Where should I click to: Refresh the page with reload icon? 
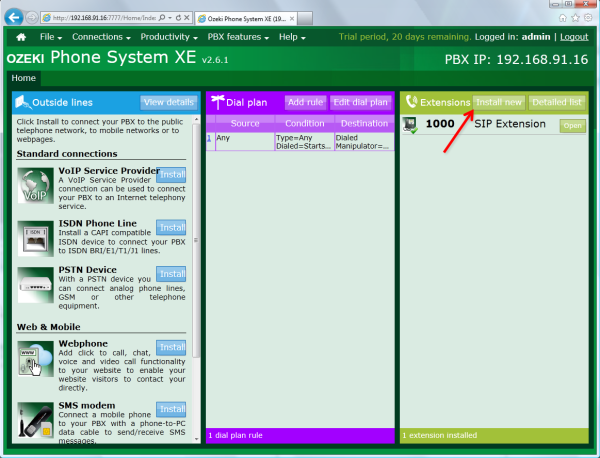tap(178, 18)
